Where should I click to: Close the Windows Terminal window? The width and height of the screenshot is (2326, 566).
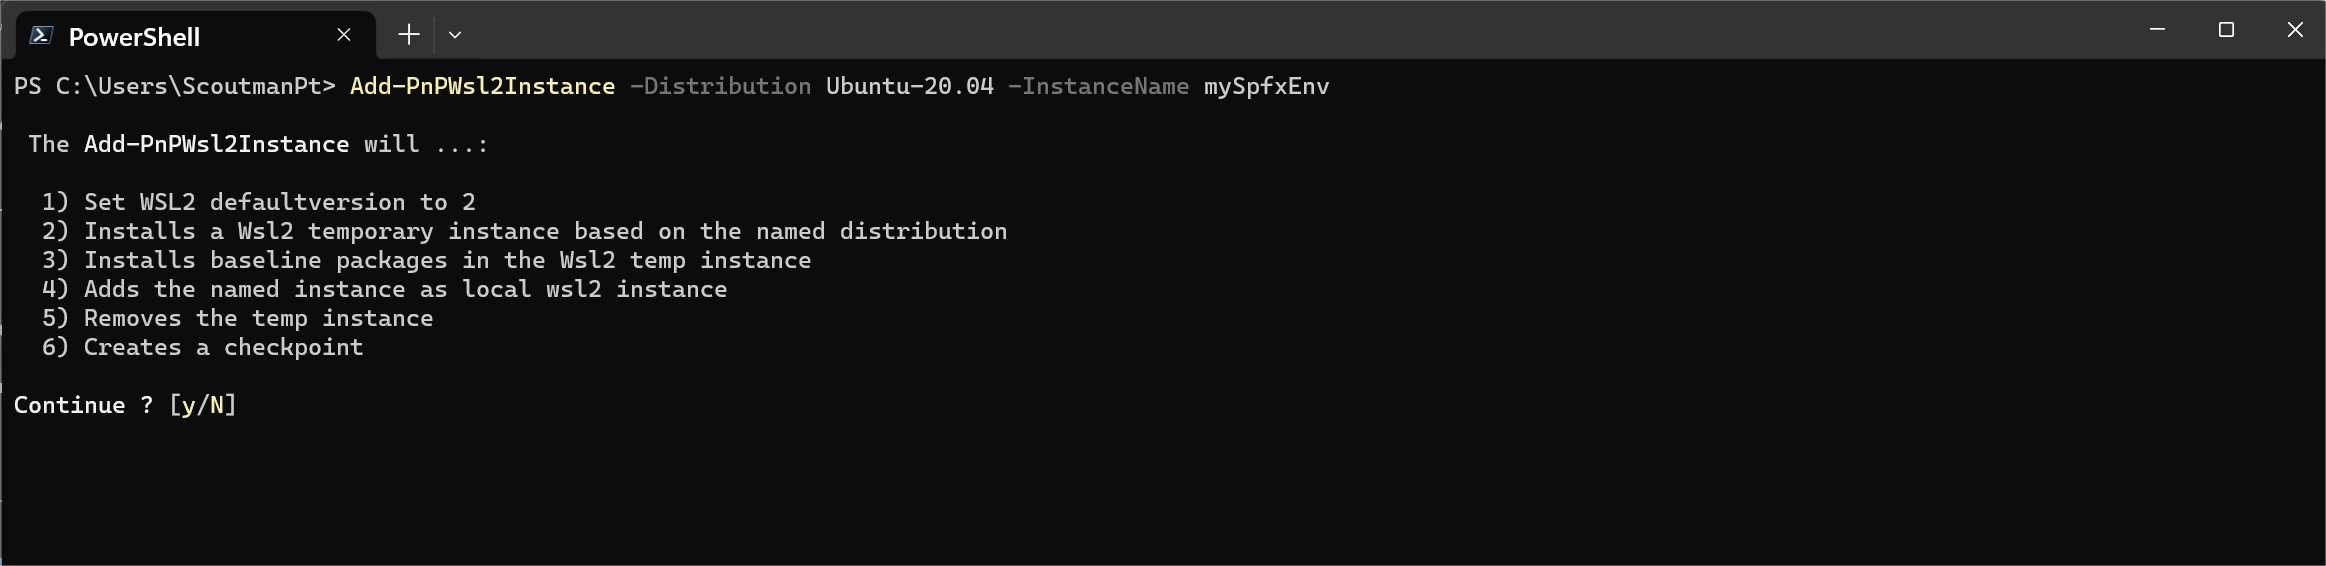coord(2295,30)
